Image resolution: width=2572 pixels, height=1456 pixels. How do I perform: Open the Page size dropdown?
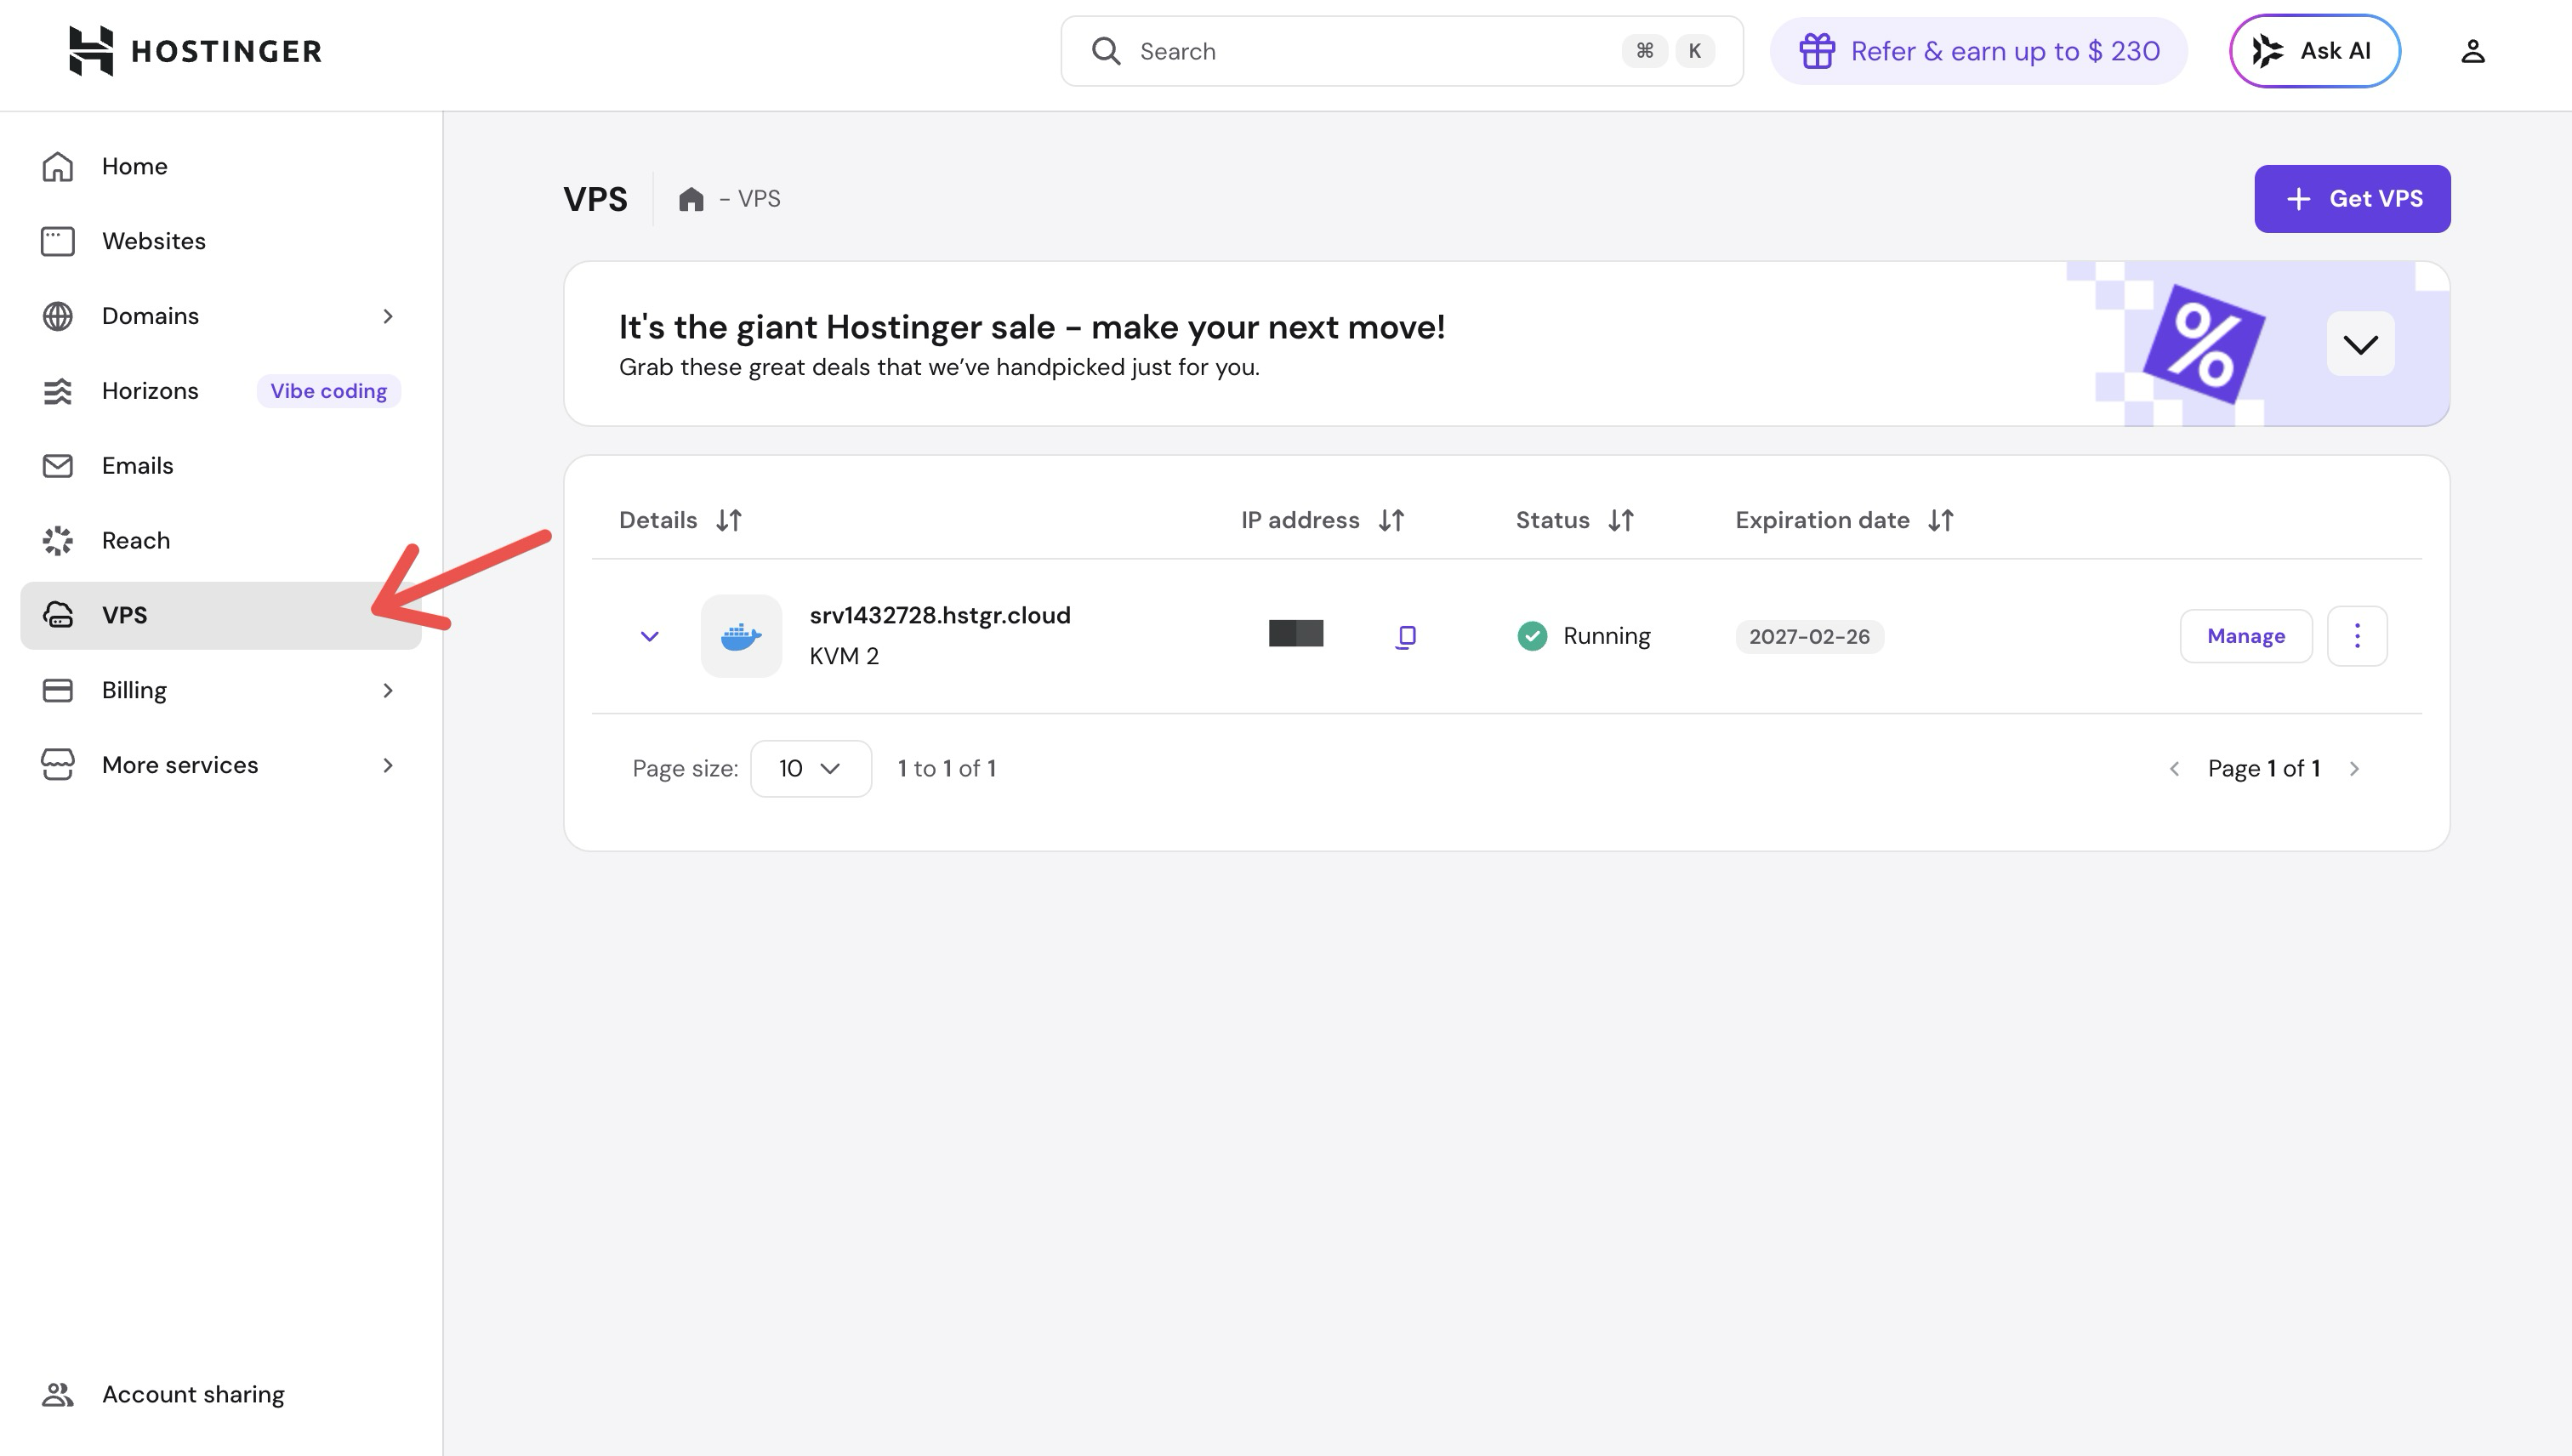pyautogui.click(x=811, y=769)
